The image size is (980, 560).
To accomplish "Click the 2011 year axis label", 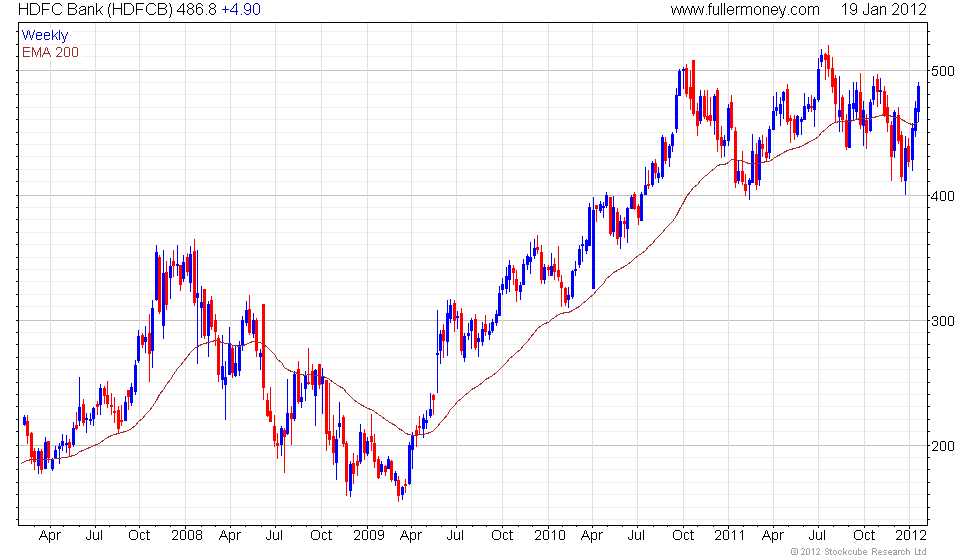I will [x=729, y=536].
